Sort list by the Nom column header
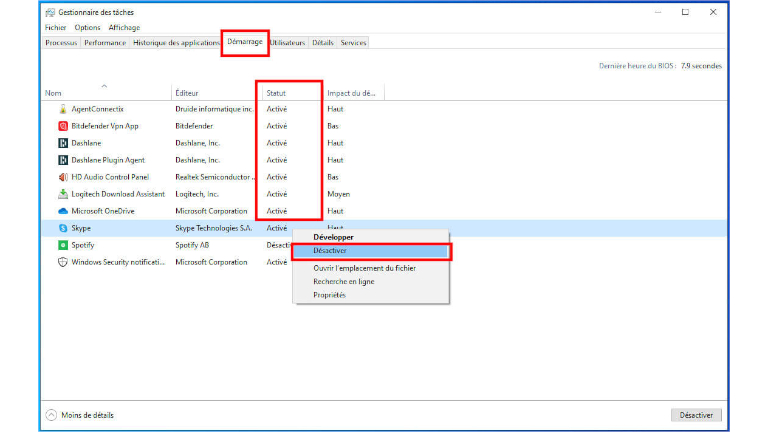The height and width of the screenshot is (432, 768). point(53,93)
